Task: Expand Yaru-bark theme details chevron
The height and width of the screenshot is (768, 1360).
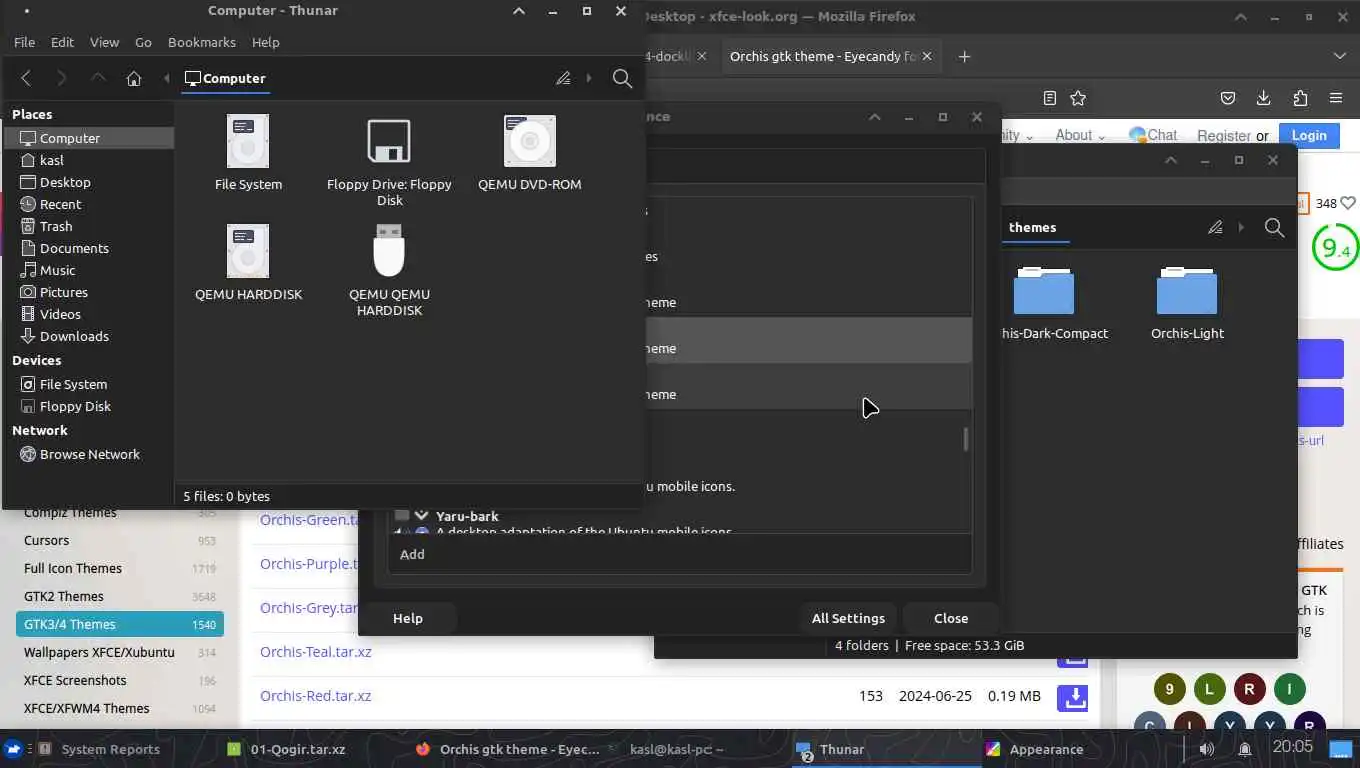Action: pyautogui.click(x=421, y=516)
